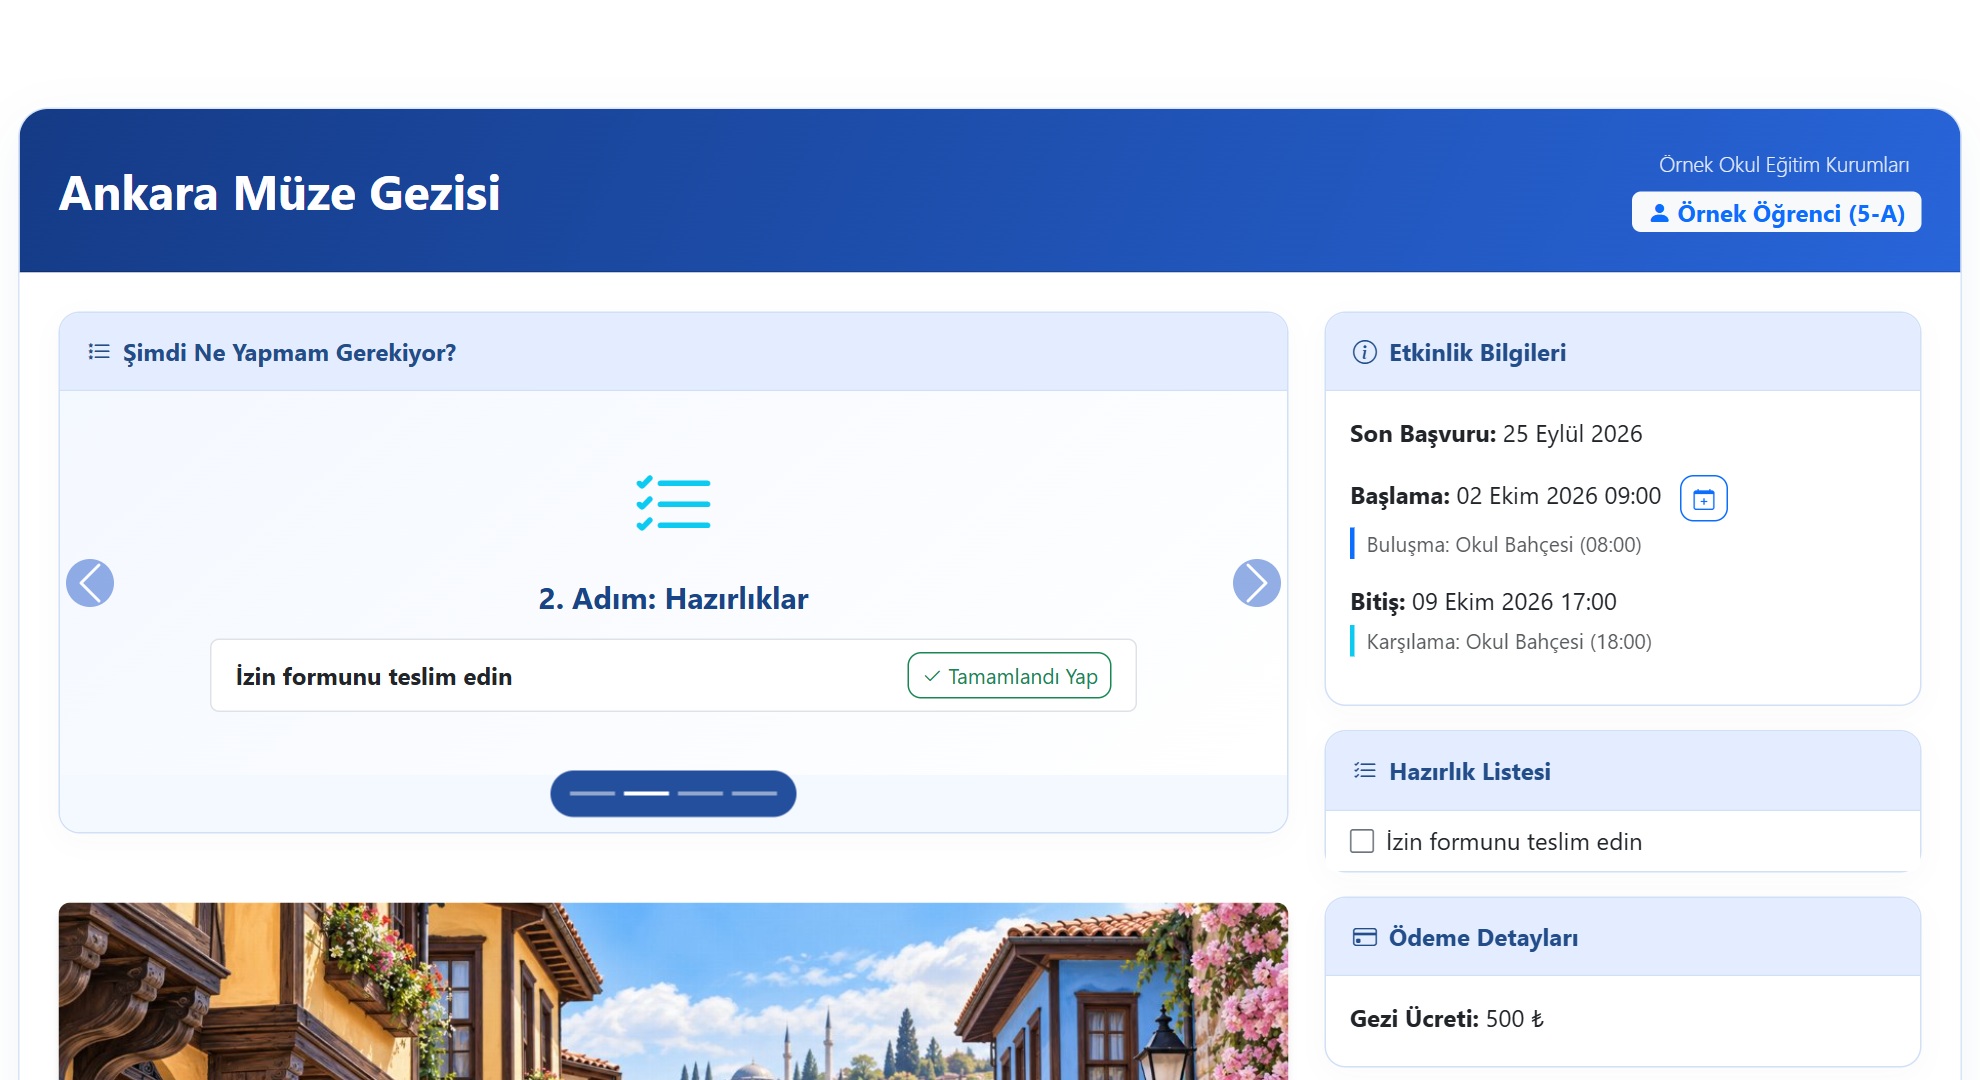This screenshot has width=1980, height=1080.
Task: Click the checklist icon beside Hazırlık Listesi
Action: point(1365,770)
